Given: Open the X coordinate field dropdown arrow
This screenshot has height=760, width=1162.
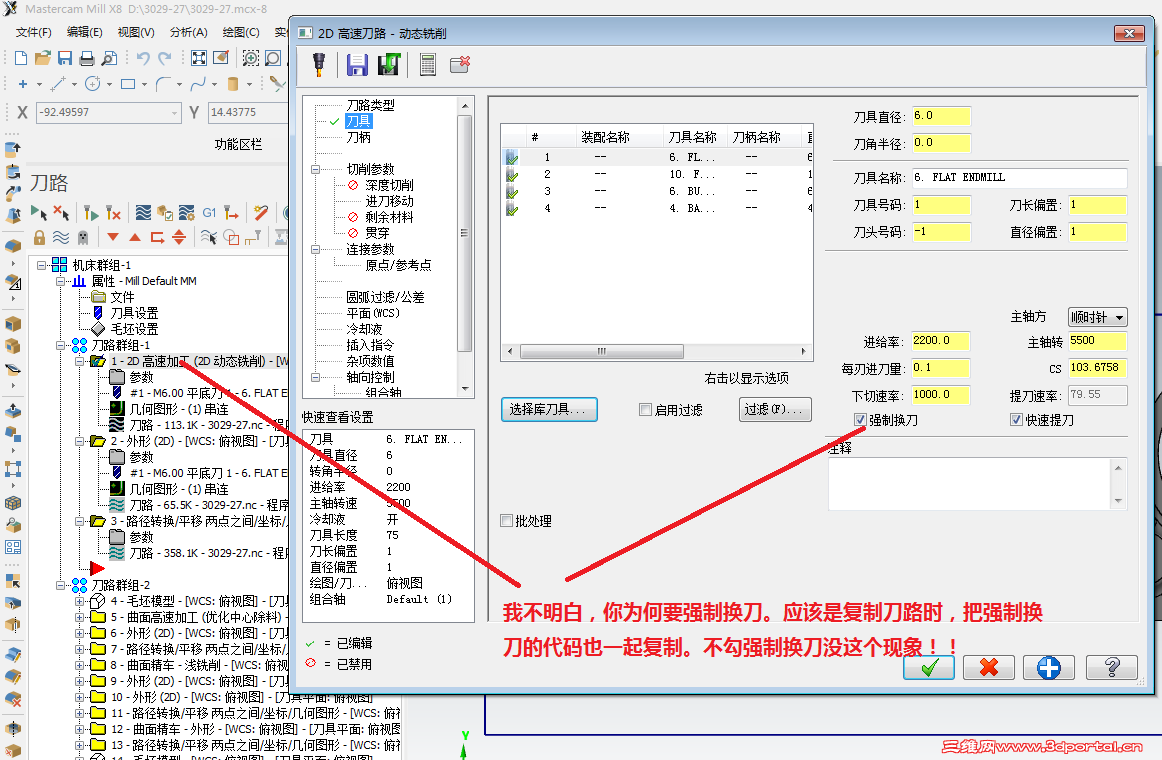Looking at the screenshot, I should [175, 113].
